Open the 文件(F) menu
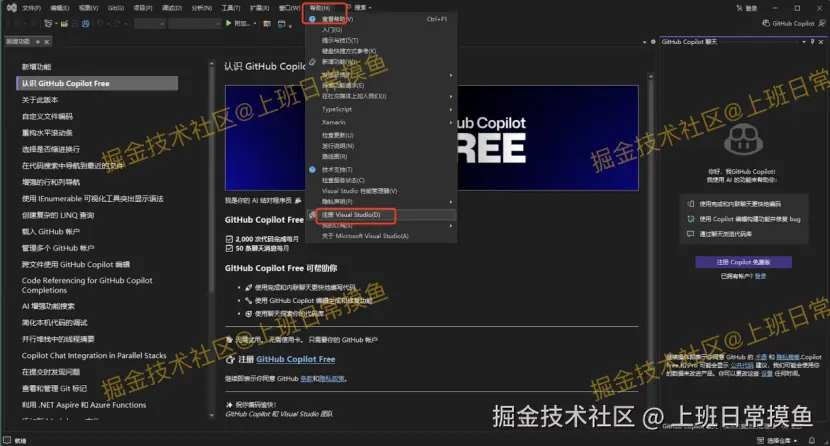This screenshot has height=446, width=830. (x=31, y=8)
